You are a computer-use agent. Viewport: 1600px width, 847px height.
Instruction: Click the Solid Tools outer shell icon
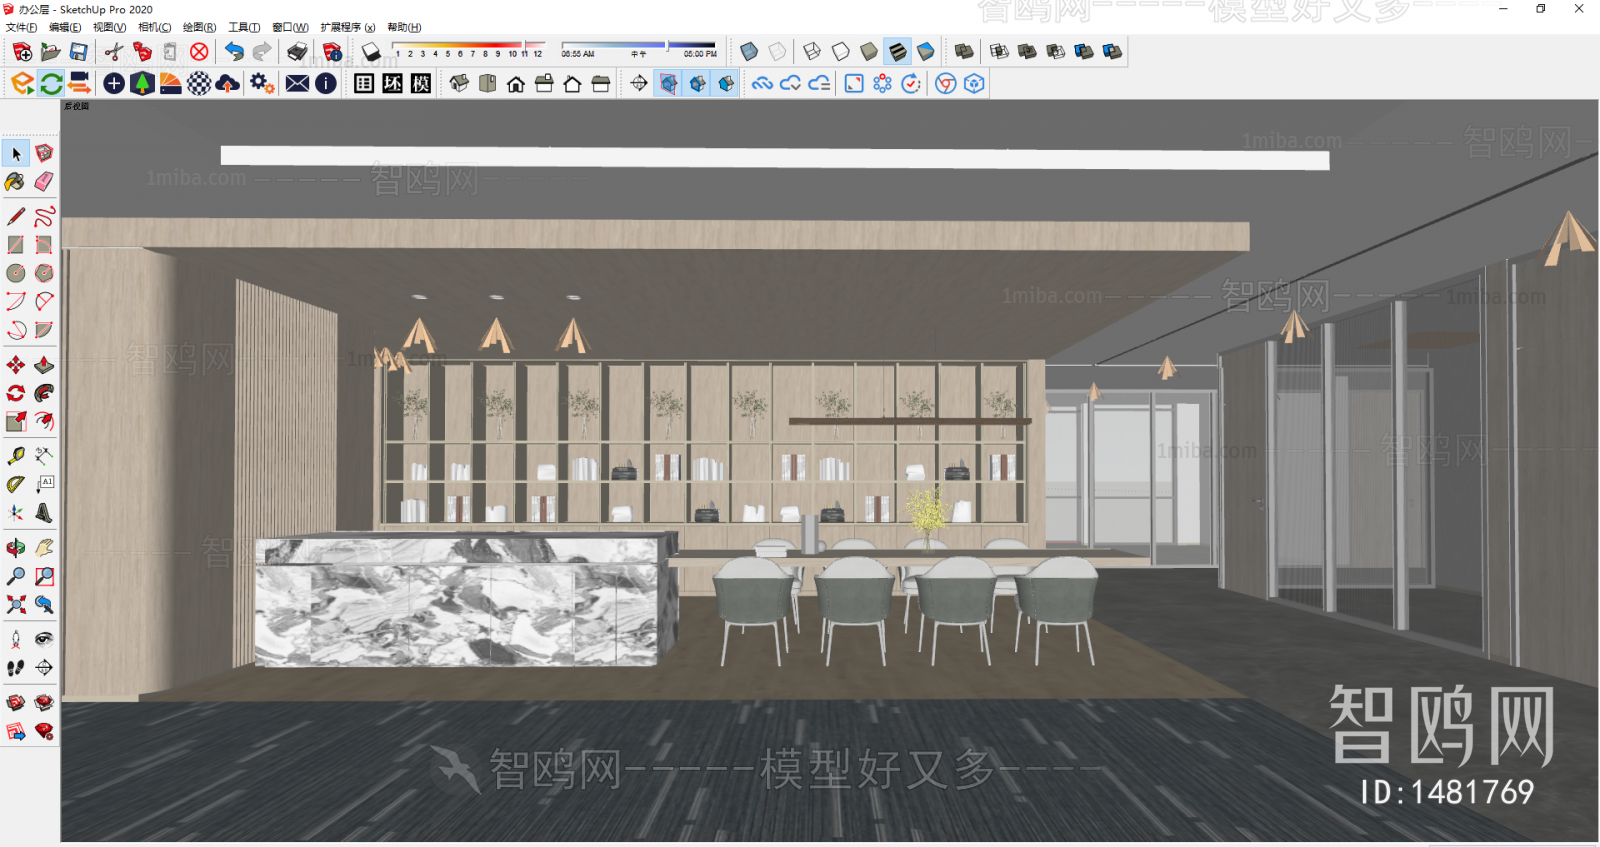[x=964, y=51]
